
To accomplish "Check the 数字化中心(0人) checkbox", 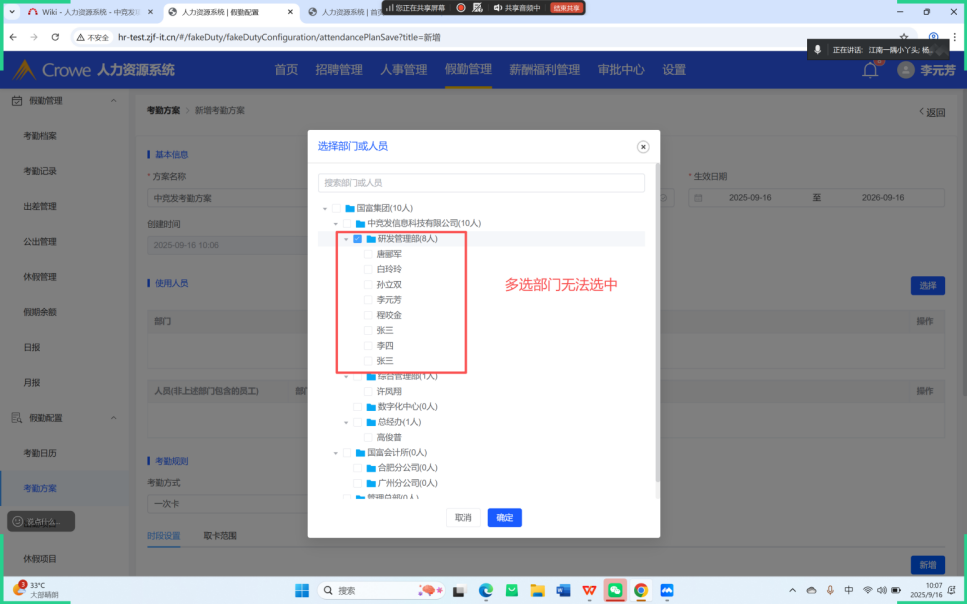I will tap(357, 407).
